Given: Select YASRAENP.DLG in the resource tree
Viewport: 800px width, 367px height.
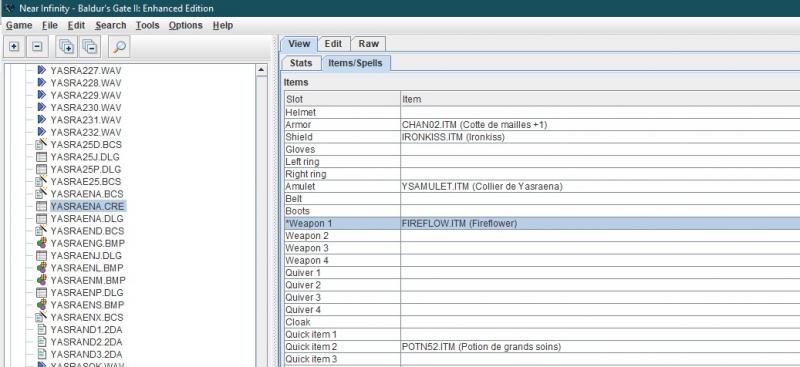Looking at the screenshot, I should [x=86, y=292].
